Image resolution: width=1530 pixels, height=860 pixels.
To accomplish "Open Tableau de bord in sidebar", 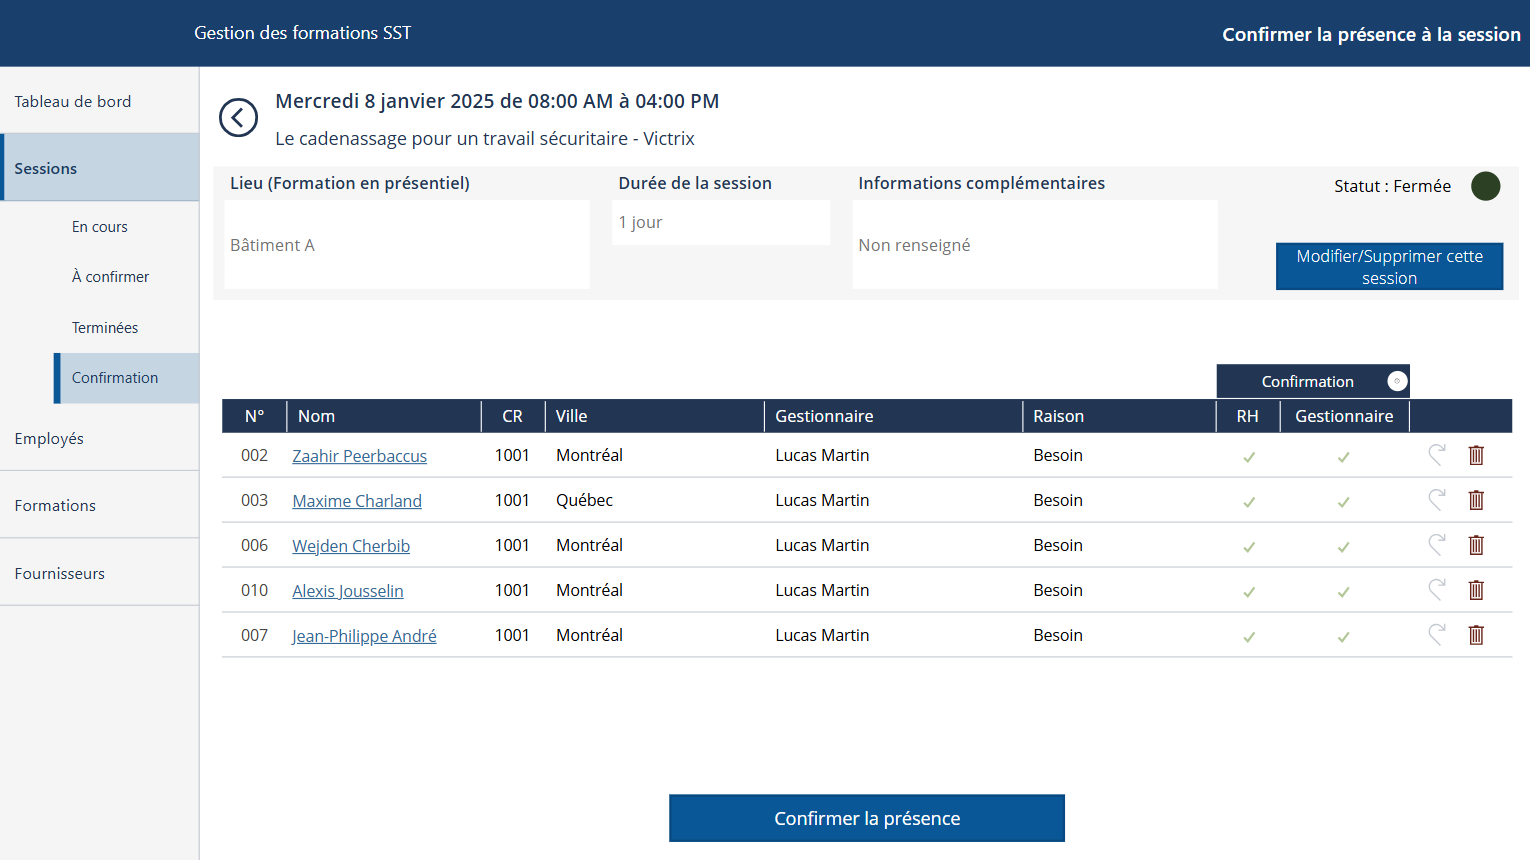I will tap(100, 101).
